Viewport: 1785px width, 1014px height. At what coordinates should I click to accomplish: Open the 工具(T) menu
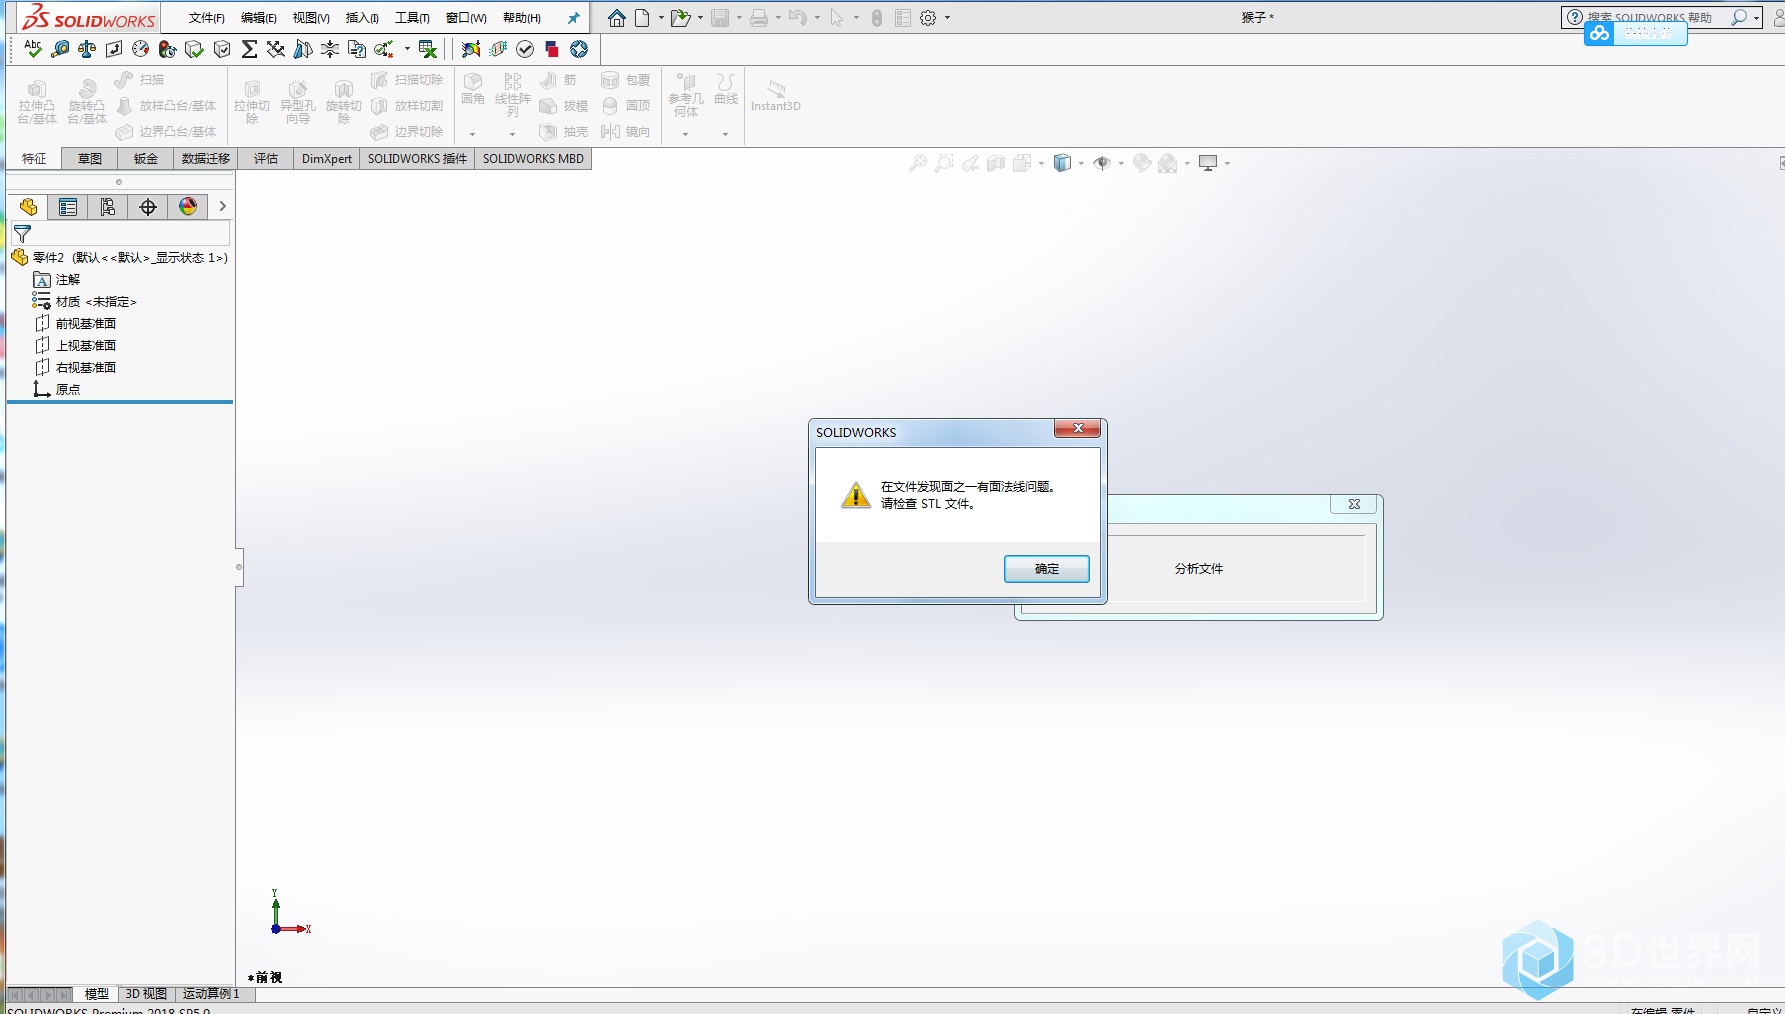(x=412, y=18)
